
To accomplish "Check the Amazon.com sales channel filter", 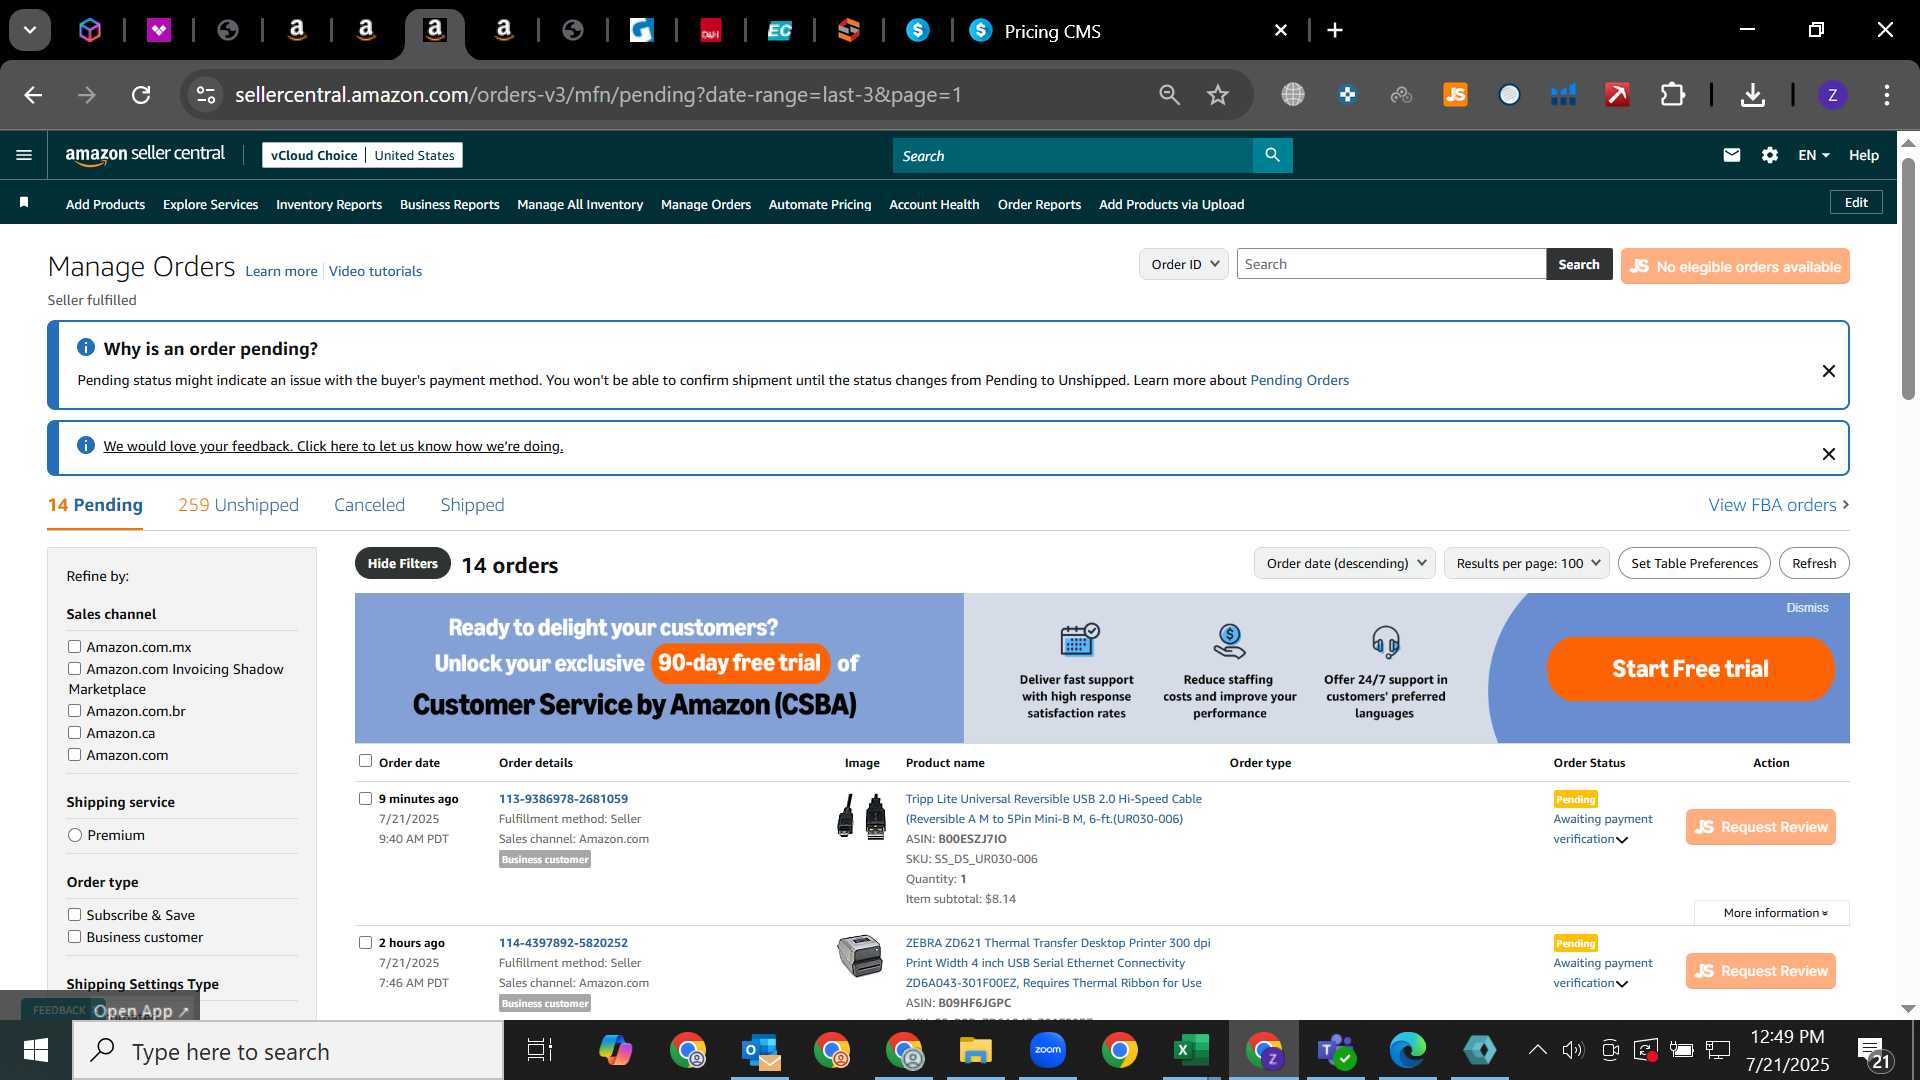I will click(x=74, y=755).
